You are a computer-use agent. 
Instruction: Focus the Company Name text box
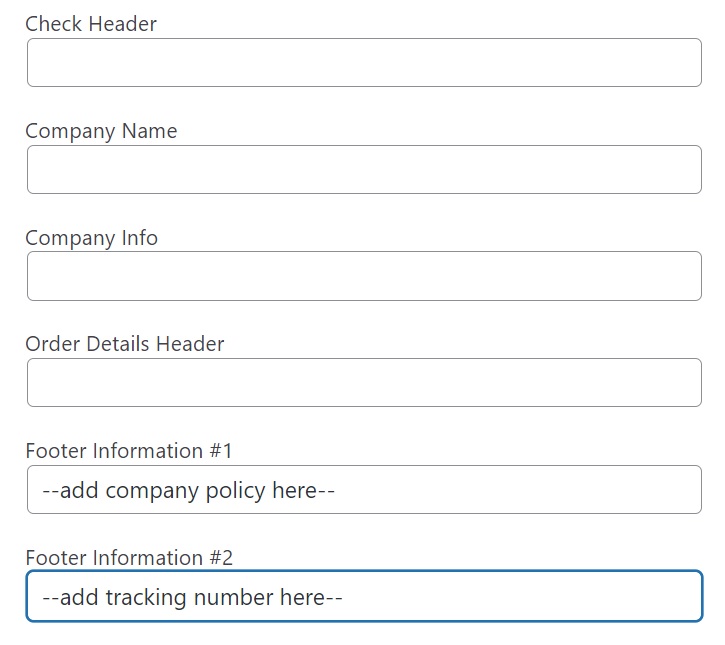(364, 169)
